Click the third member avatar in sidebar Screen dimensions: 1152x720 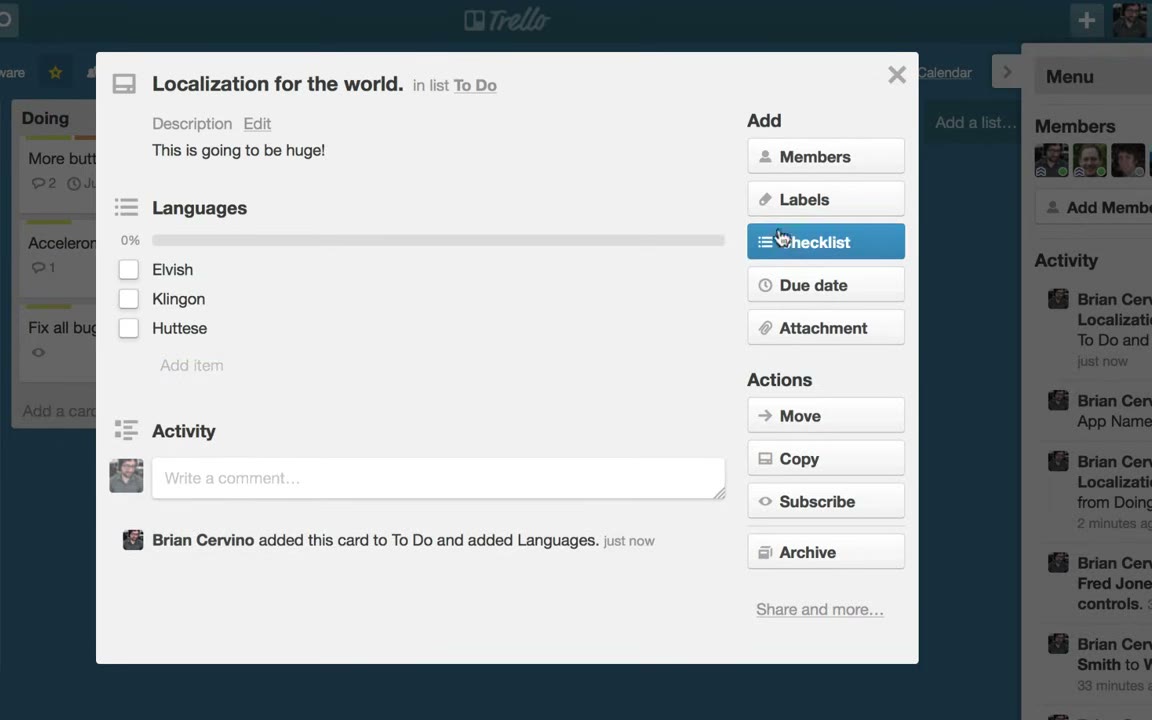pos(1128,160)
